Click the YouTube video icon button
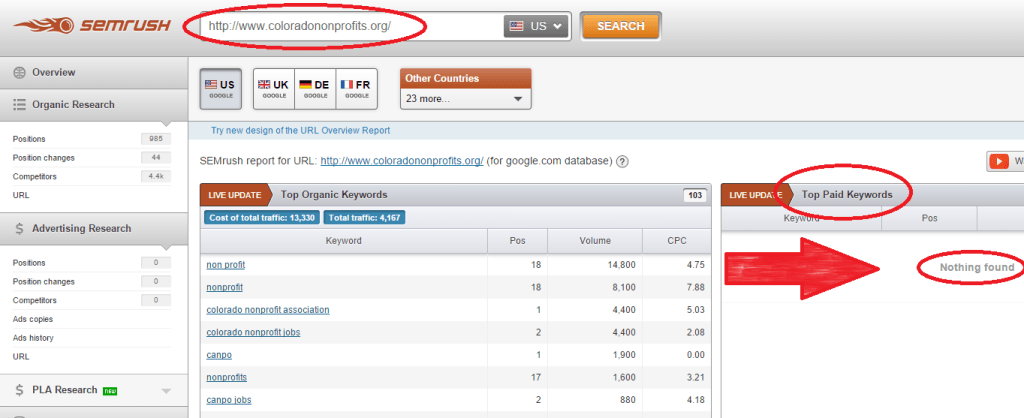Screen dimensions: 1024x418 999,161
